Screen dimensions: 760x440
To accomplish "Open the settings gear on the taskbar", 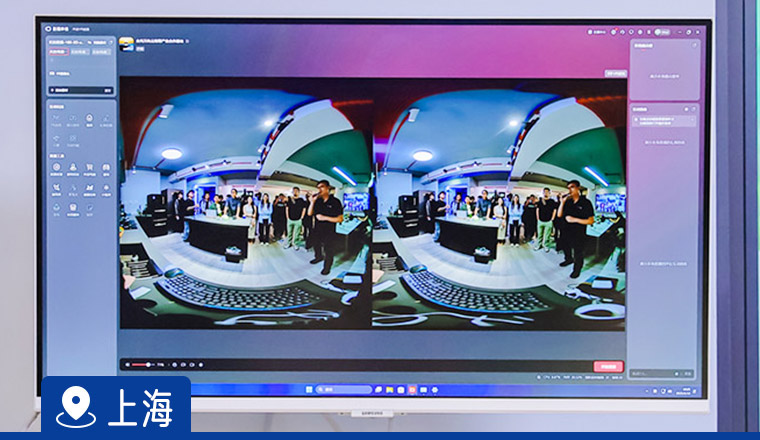I will click(x=434, y=390).
